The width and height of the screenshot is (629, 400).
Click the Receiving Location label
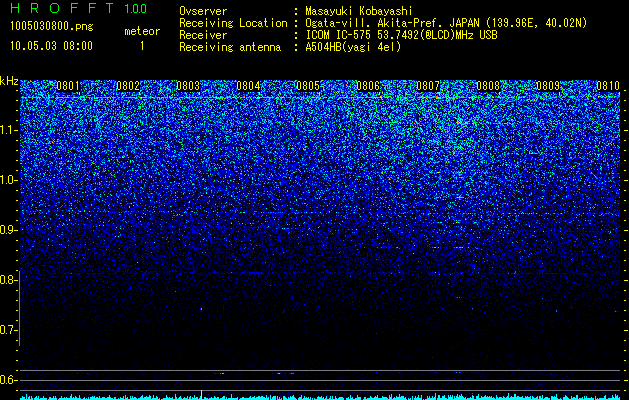pyautogui.click(x=233, y=23)
